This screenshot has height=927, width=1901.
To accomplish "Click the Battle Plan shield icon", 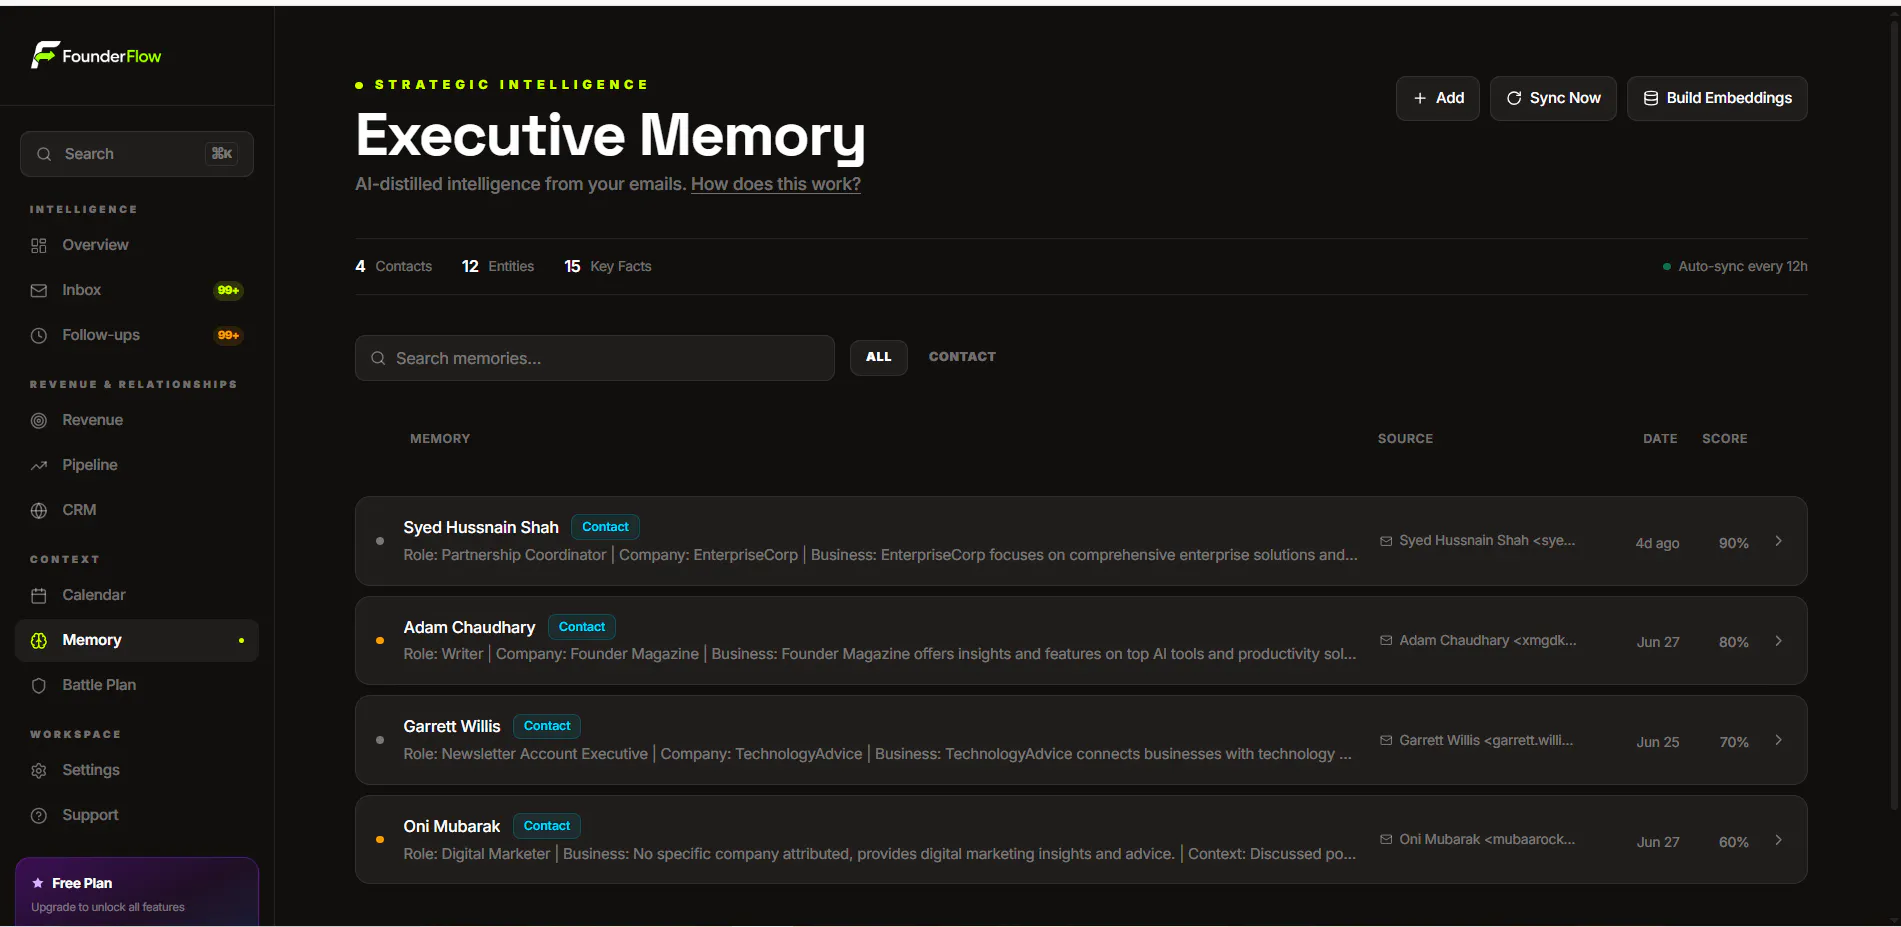I will 39,685.
